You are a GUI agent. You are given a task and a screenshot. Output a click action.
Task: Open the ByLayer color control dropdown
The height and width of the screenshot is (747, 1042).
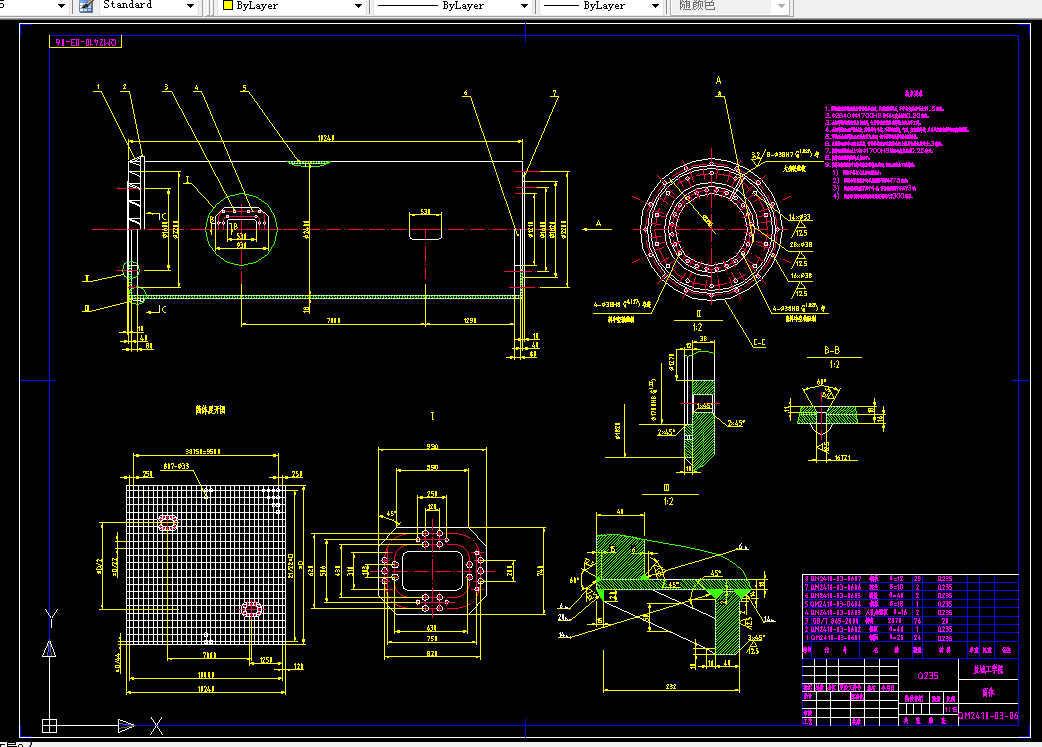pyautogui.click(x=292, y=6)
